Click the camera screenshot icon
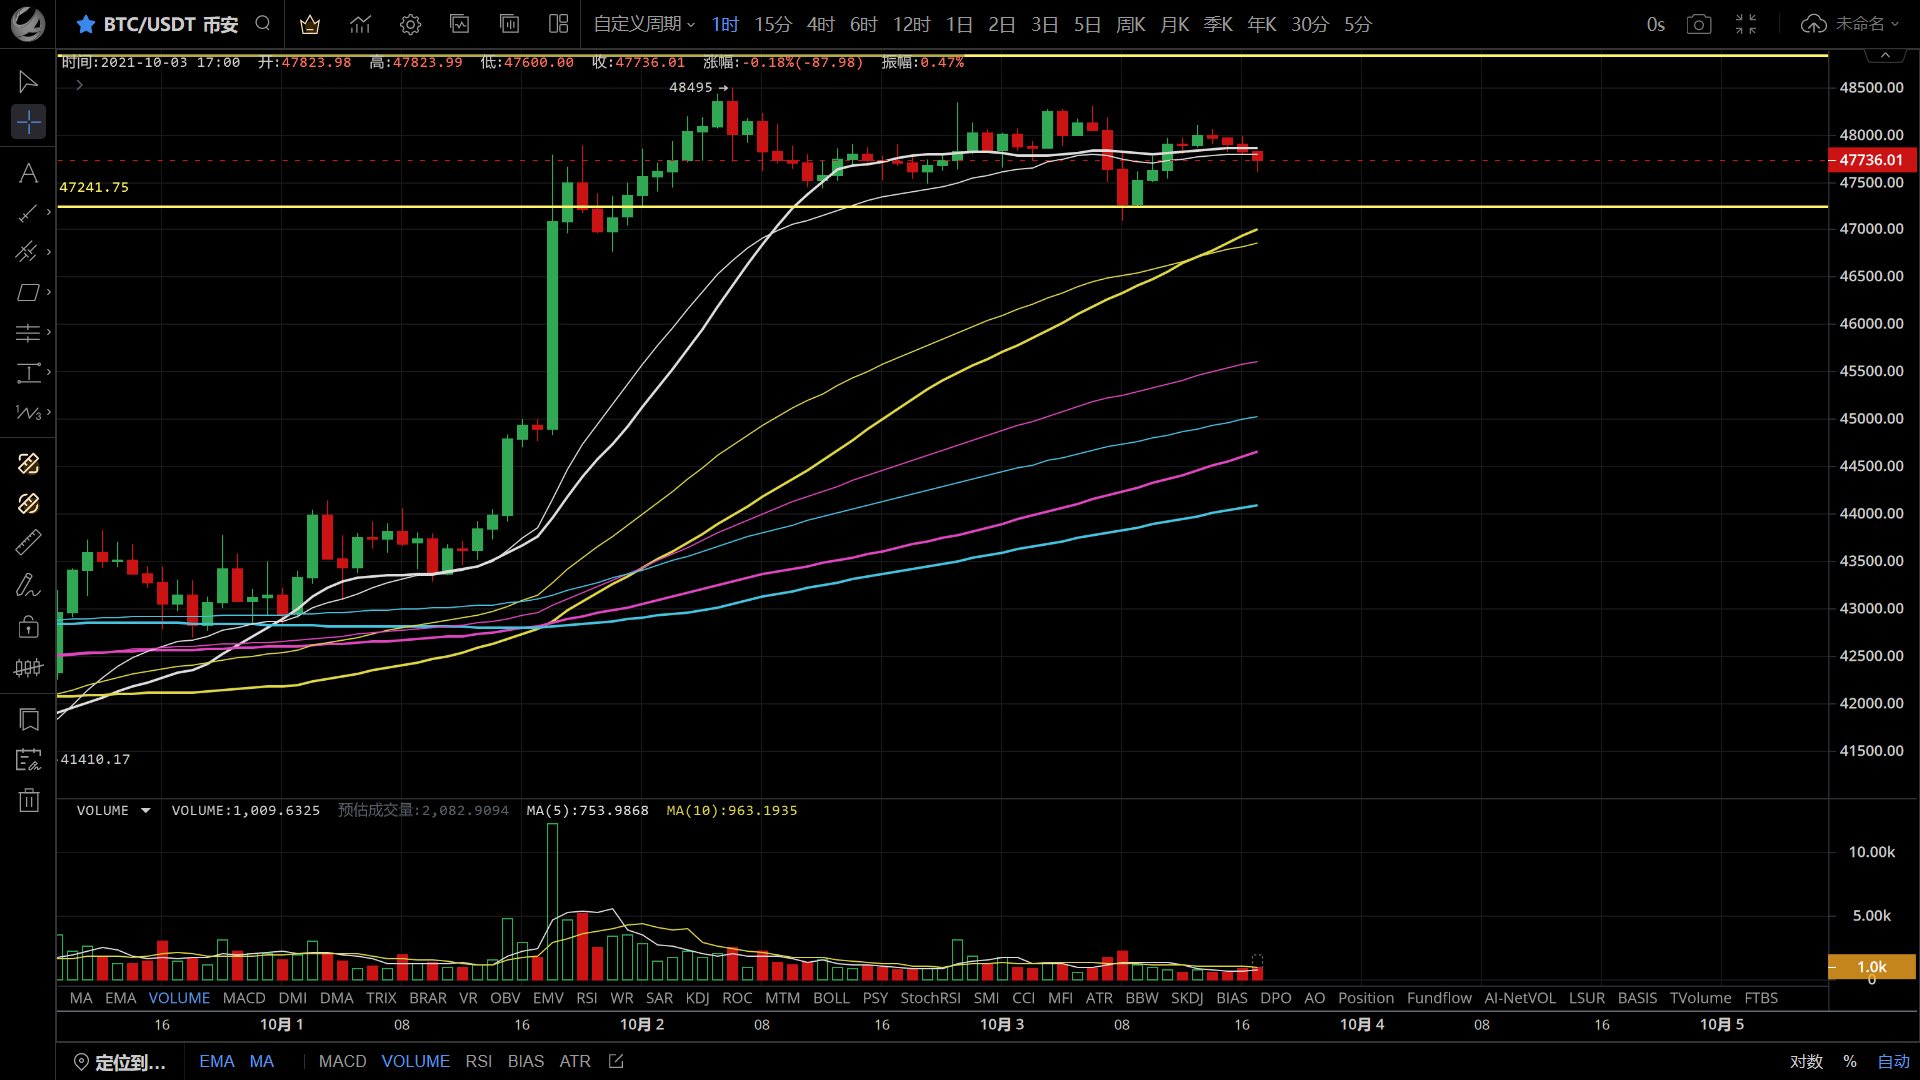The width and height of the screenshot is (1920, 1080). 1699,24
